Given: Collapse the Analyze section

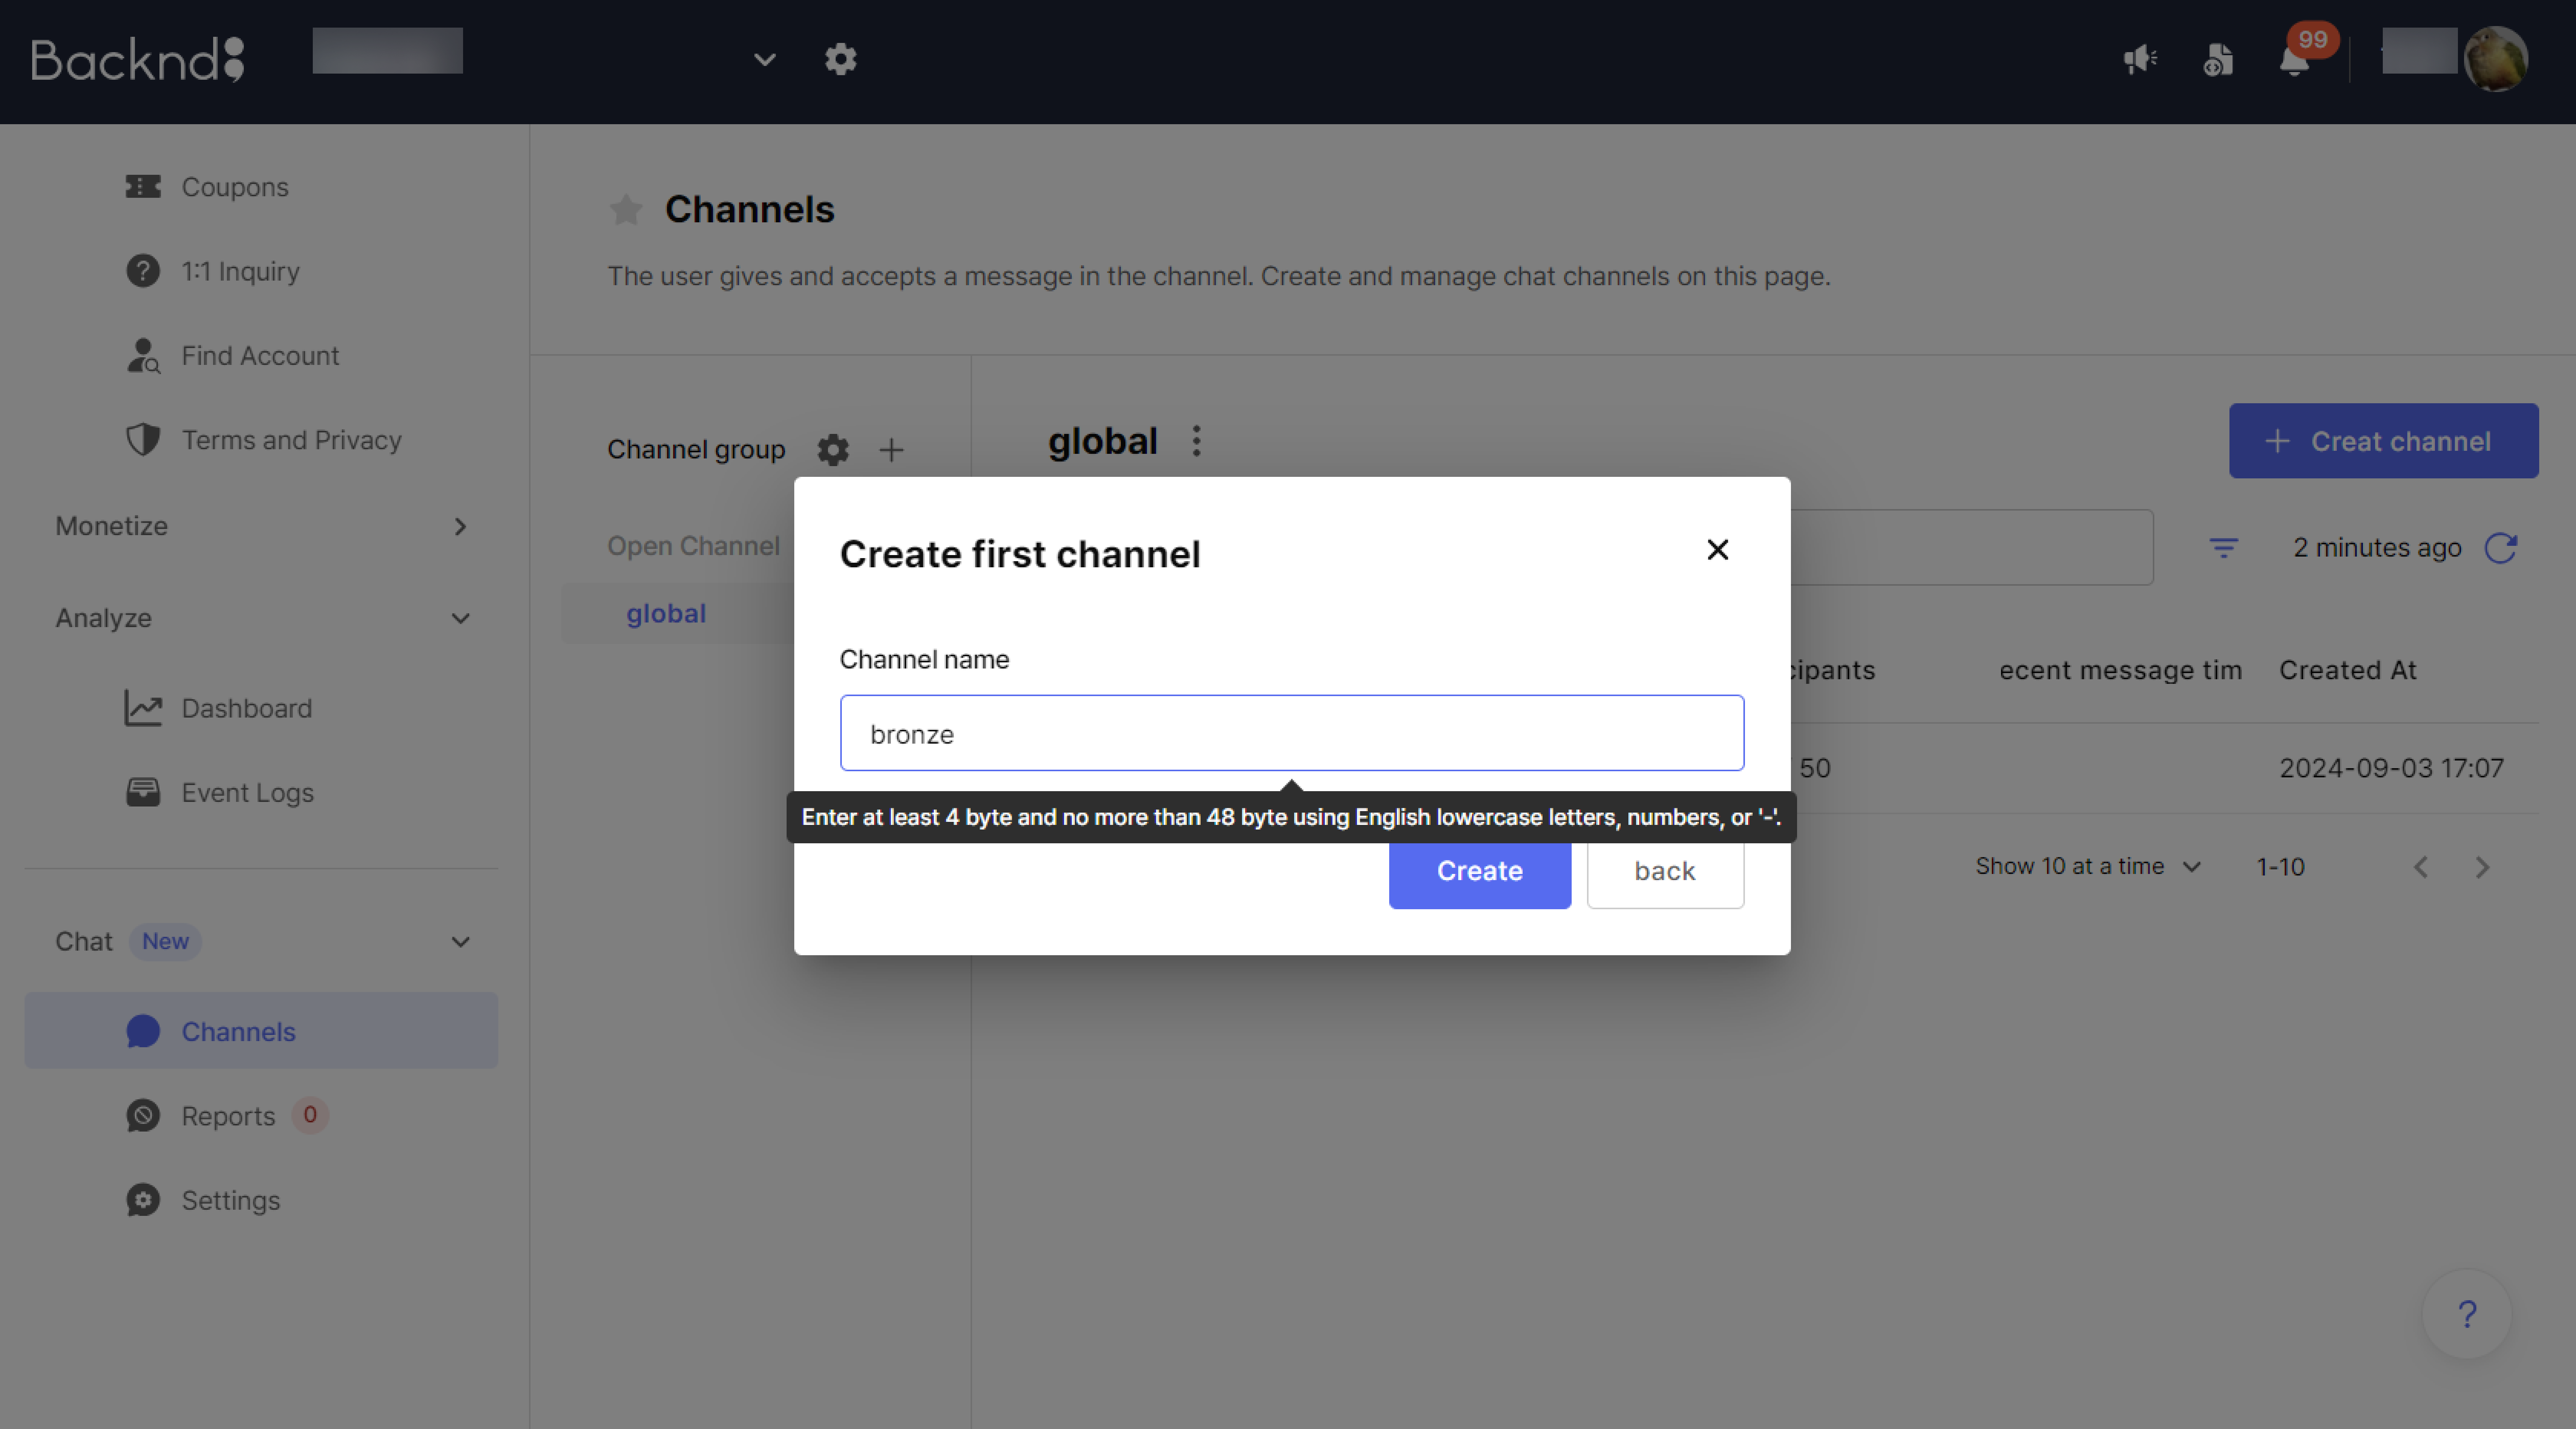Looking at the screenshot, I should [262, 618].
